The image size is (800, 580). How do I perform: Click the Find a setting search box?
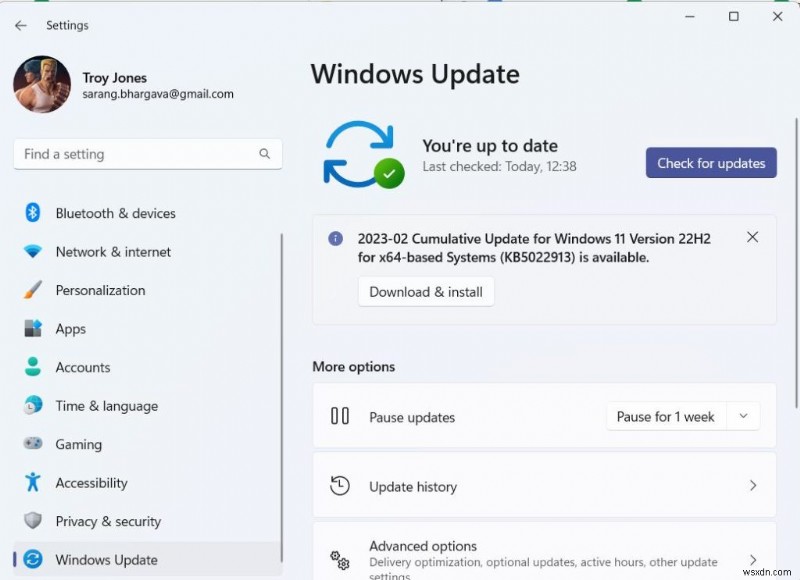click(147, 154)
